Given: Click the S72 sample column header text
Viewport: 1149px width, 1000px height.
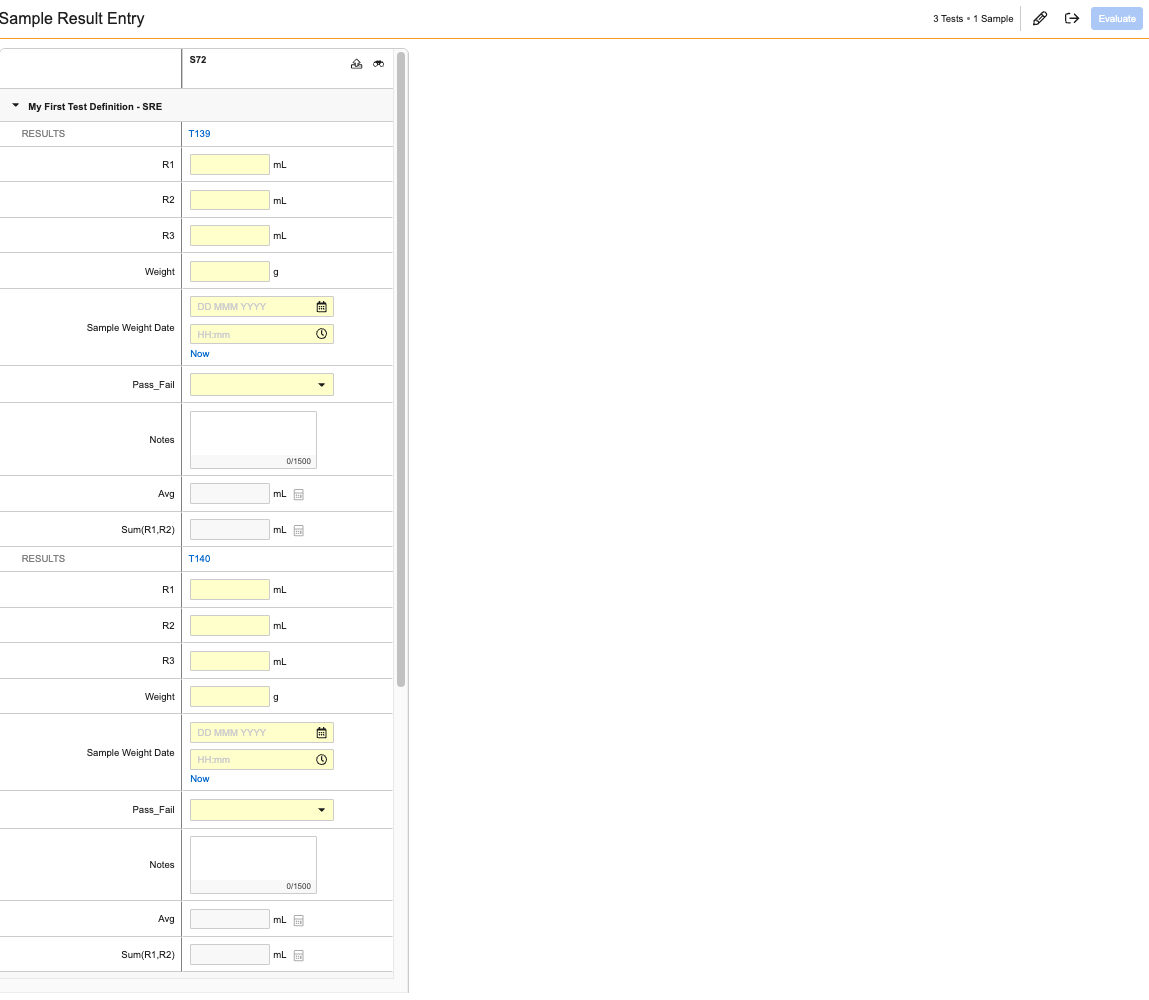Looking at the screenshot, I should pos(198,60).
